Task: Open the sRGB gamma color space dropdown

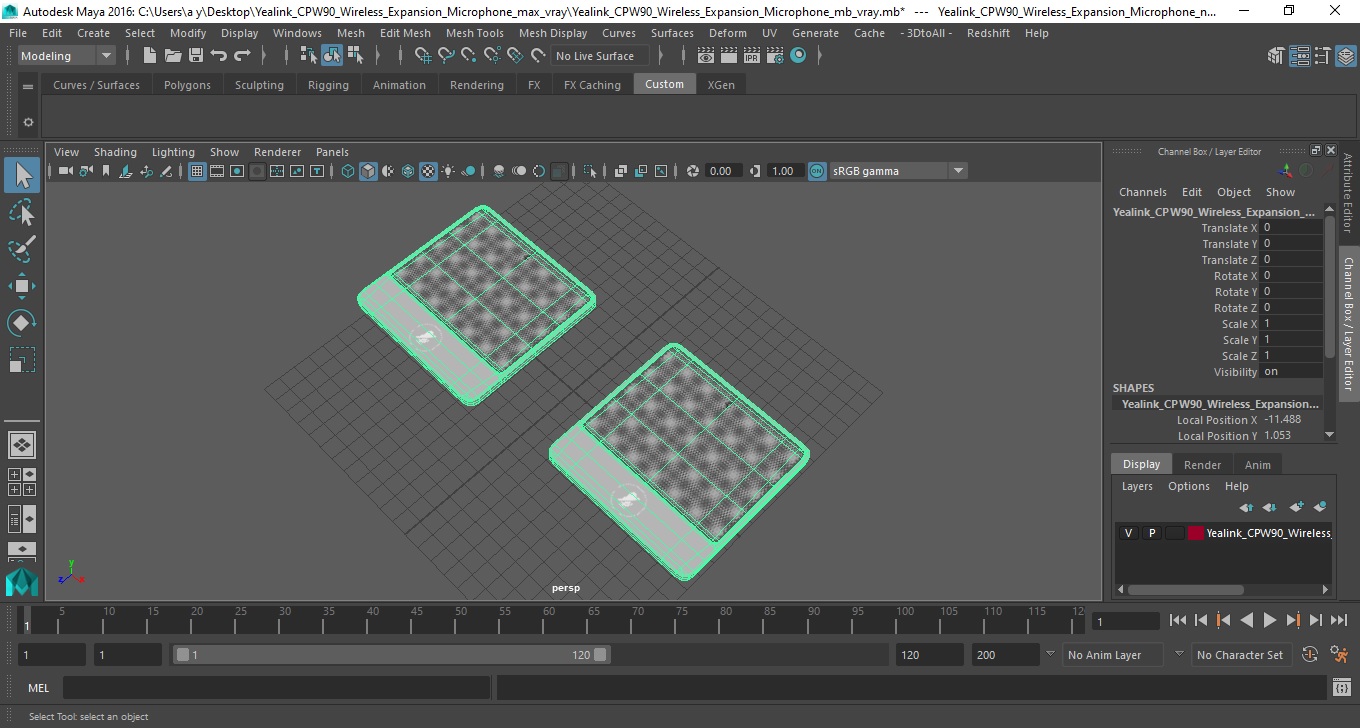Action: [x=898, y=171]
